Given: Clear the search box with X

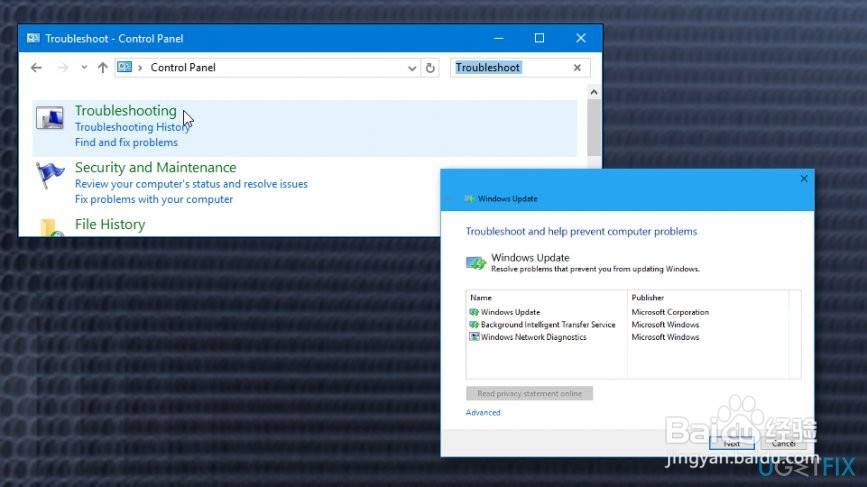Looking at the screenshot, I should tap(577, 67).
